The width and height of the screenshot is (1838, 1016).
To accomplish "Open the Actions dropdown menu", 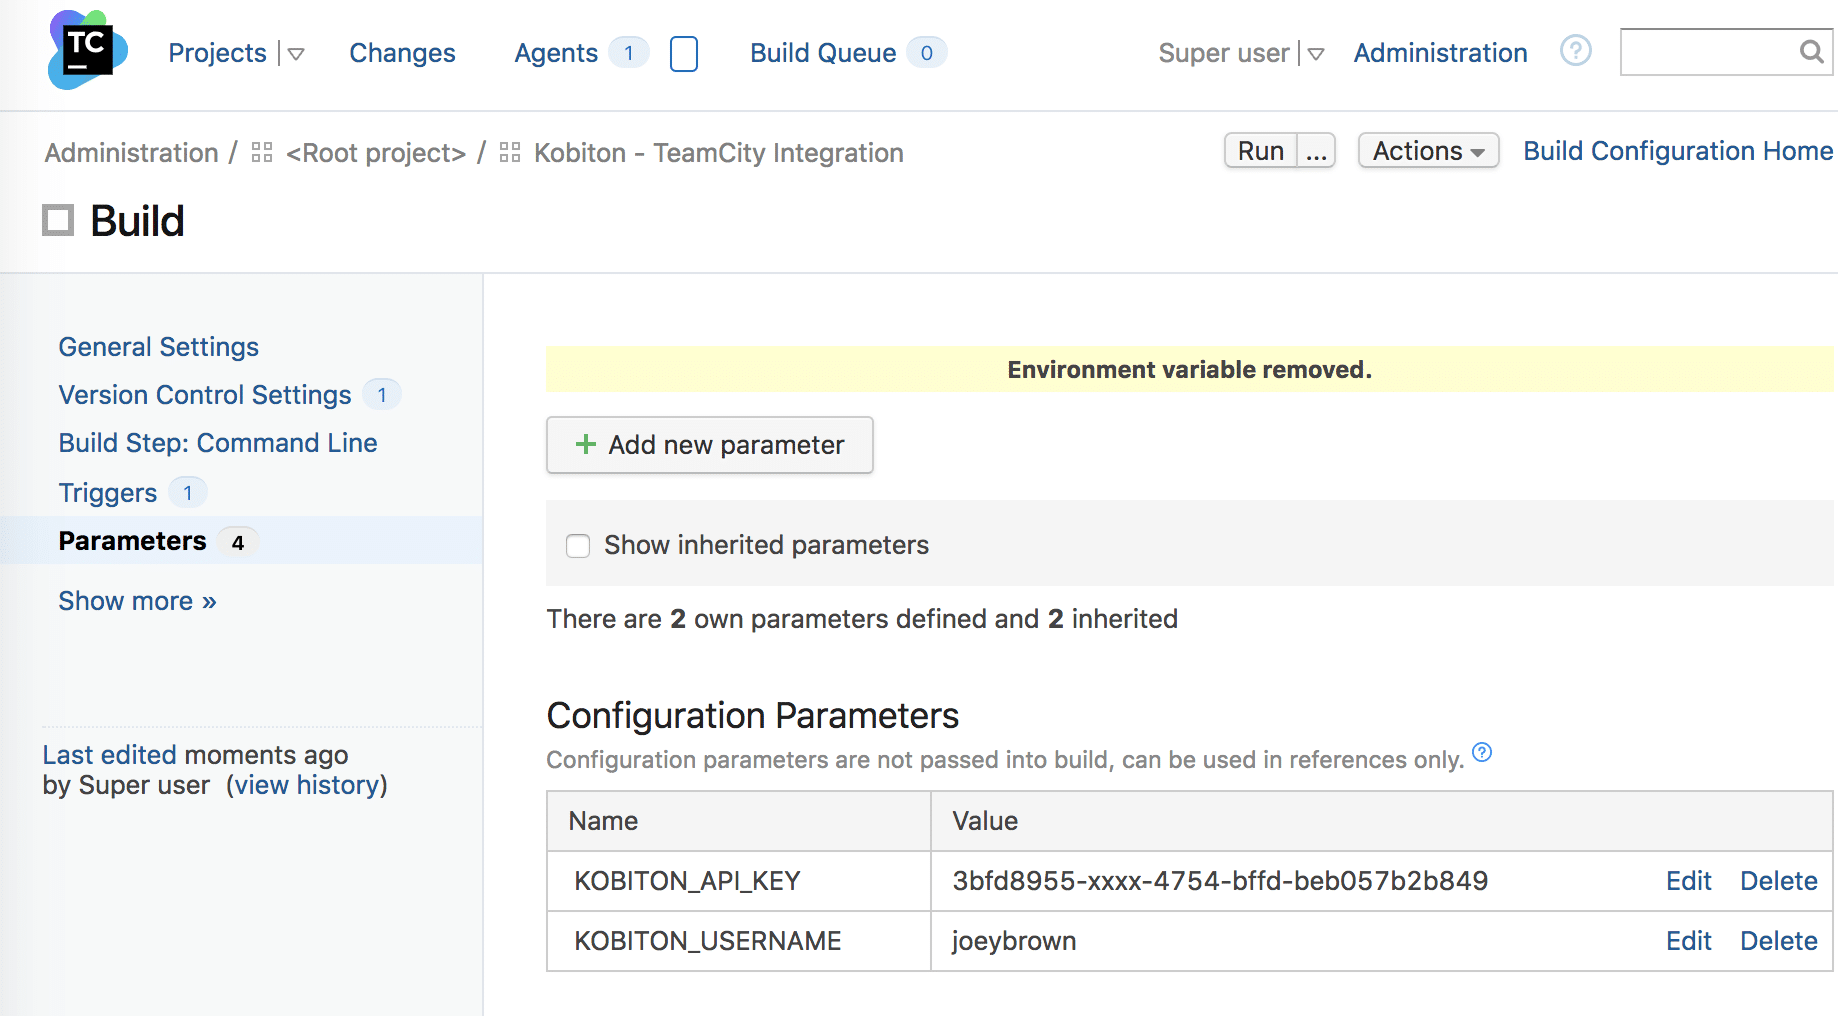I will [1428, 151].
